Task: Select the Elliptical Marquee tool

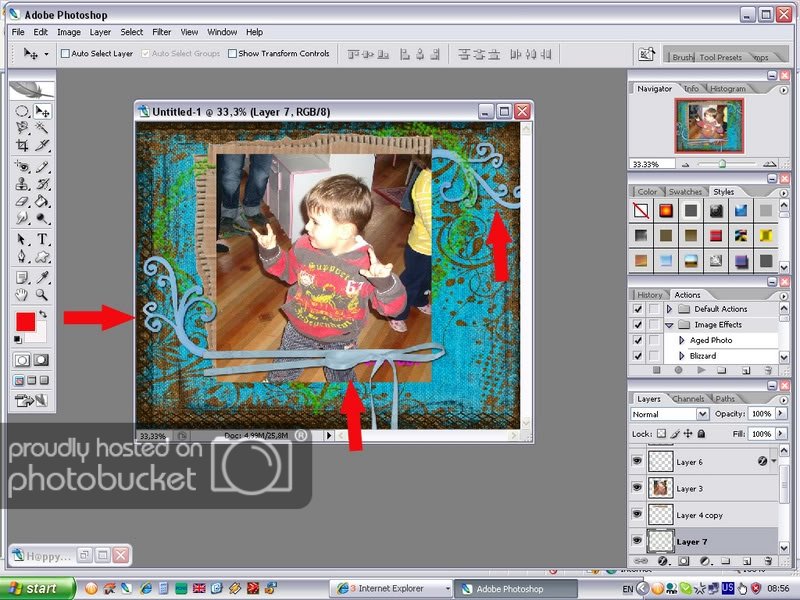Action: coord(22,111)
